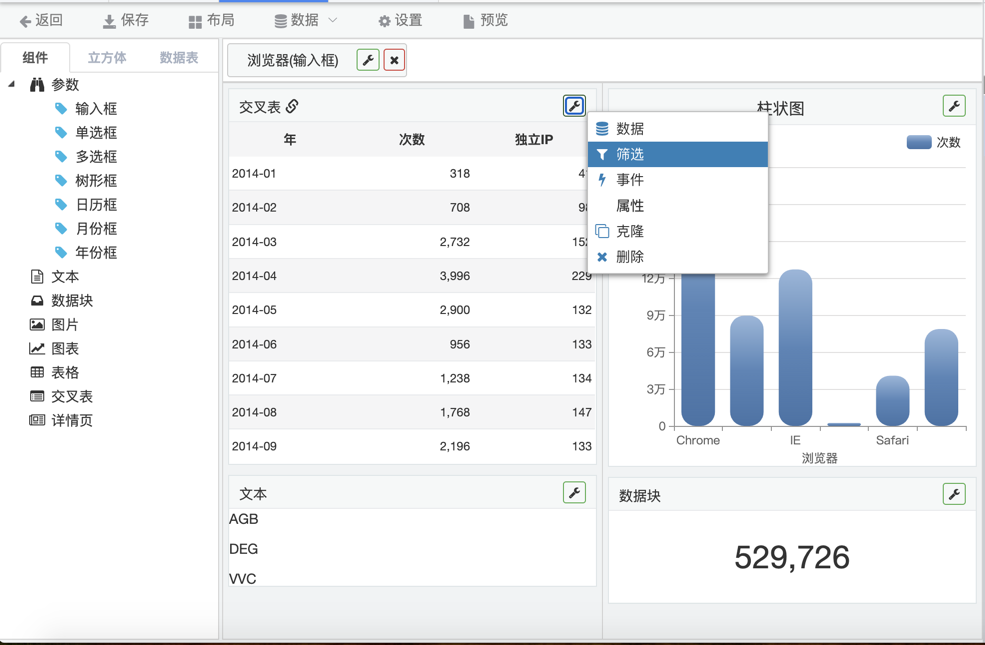Select 日历框 component in the tree
985x645 pixels.
96,204
